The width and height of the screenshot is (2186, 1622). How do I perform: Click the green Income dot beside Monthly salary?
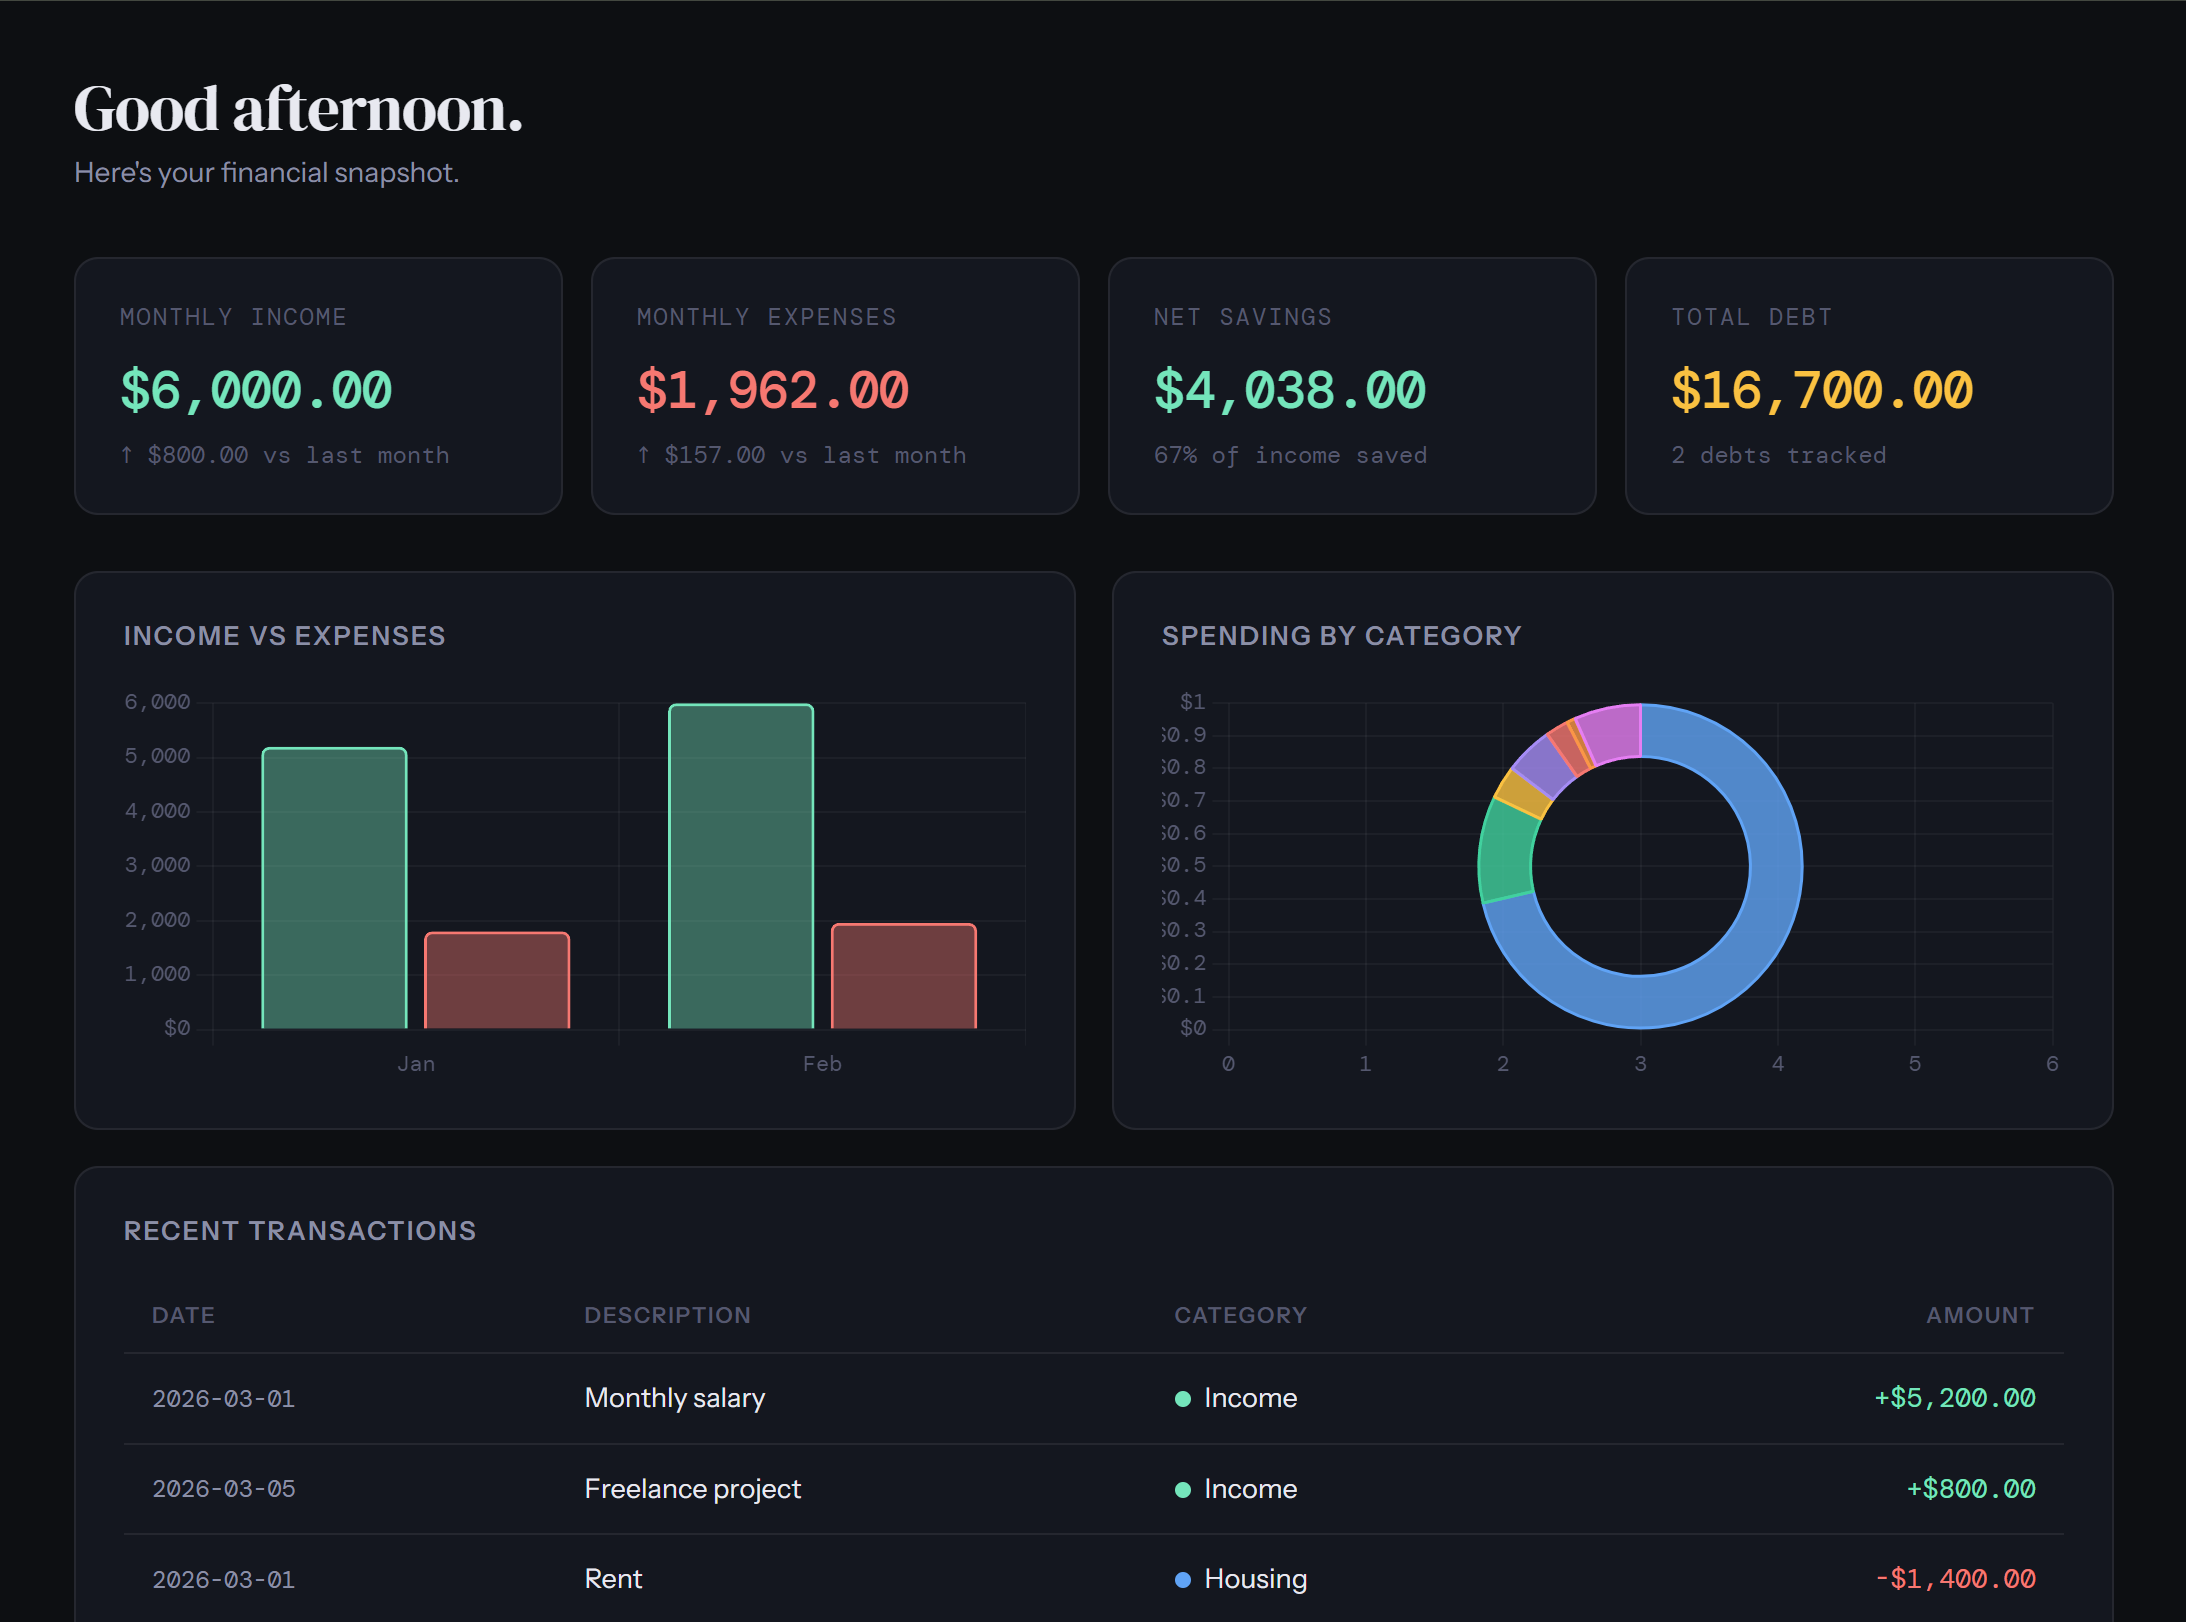pyautogui.click(x=1182, y=1398)
